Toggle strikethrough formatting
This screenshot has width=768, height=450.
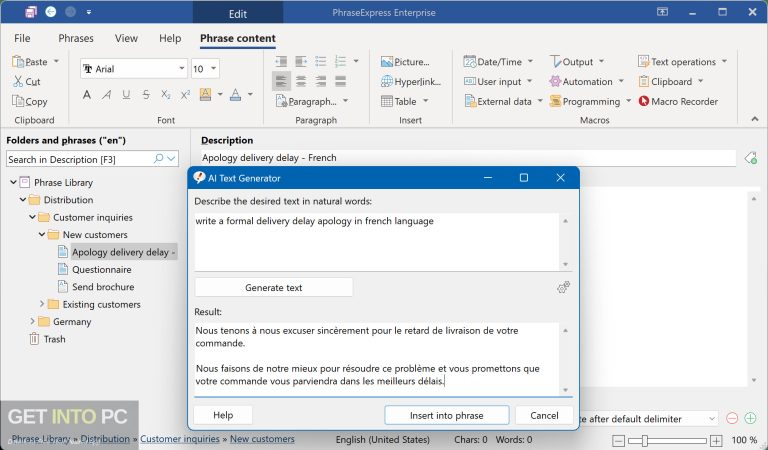pos(146,95)
